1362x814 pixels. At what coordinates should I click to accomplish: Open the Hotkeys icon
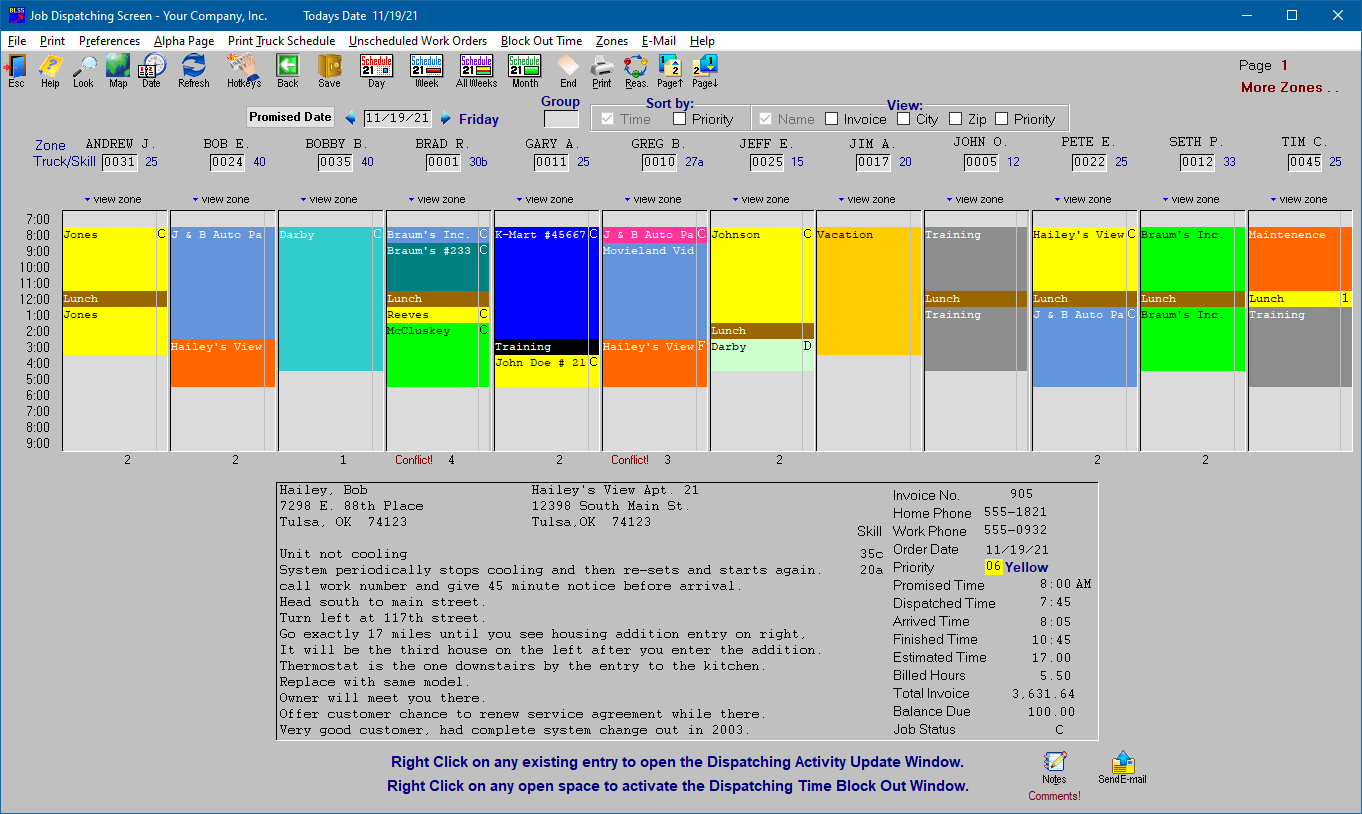pyautogui.click(x=243, y=70)
